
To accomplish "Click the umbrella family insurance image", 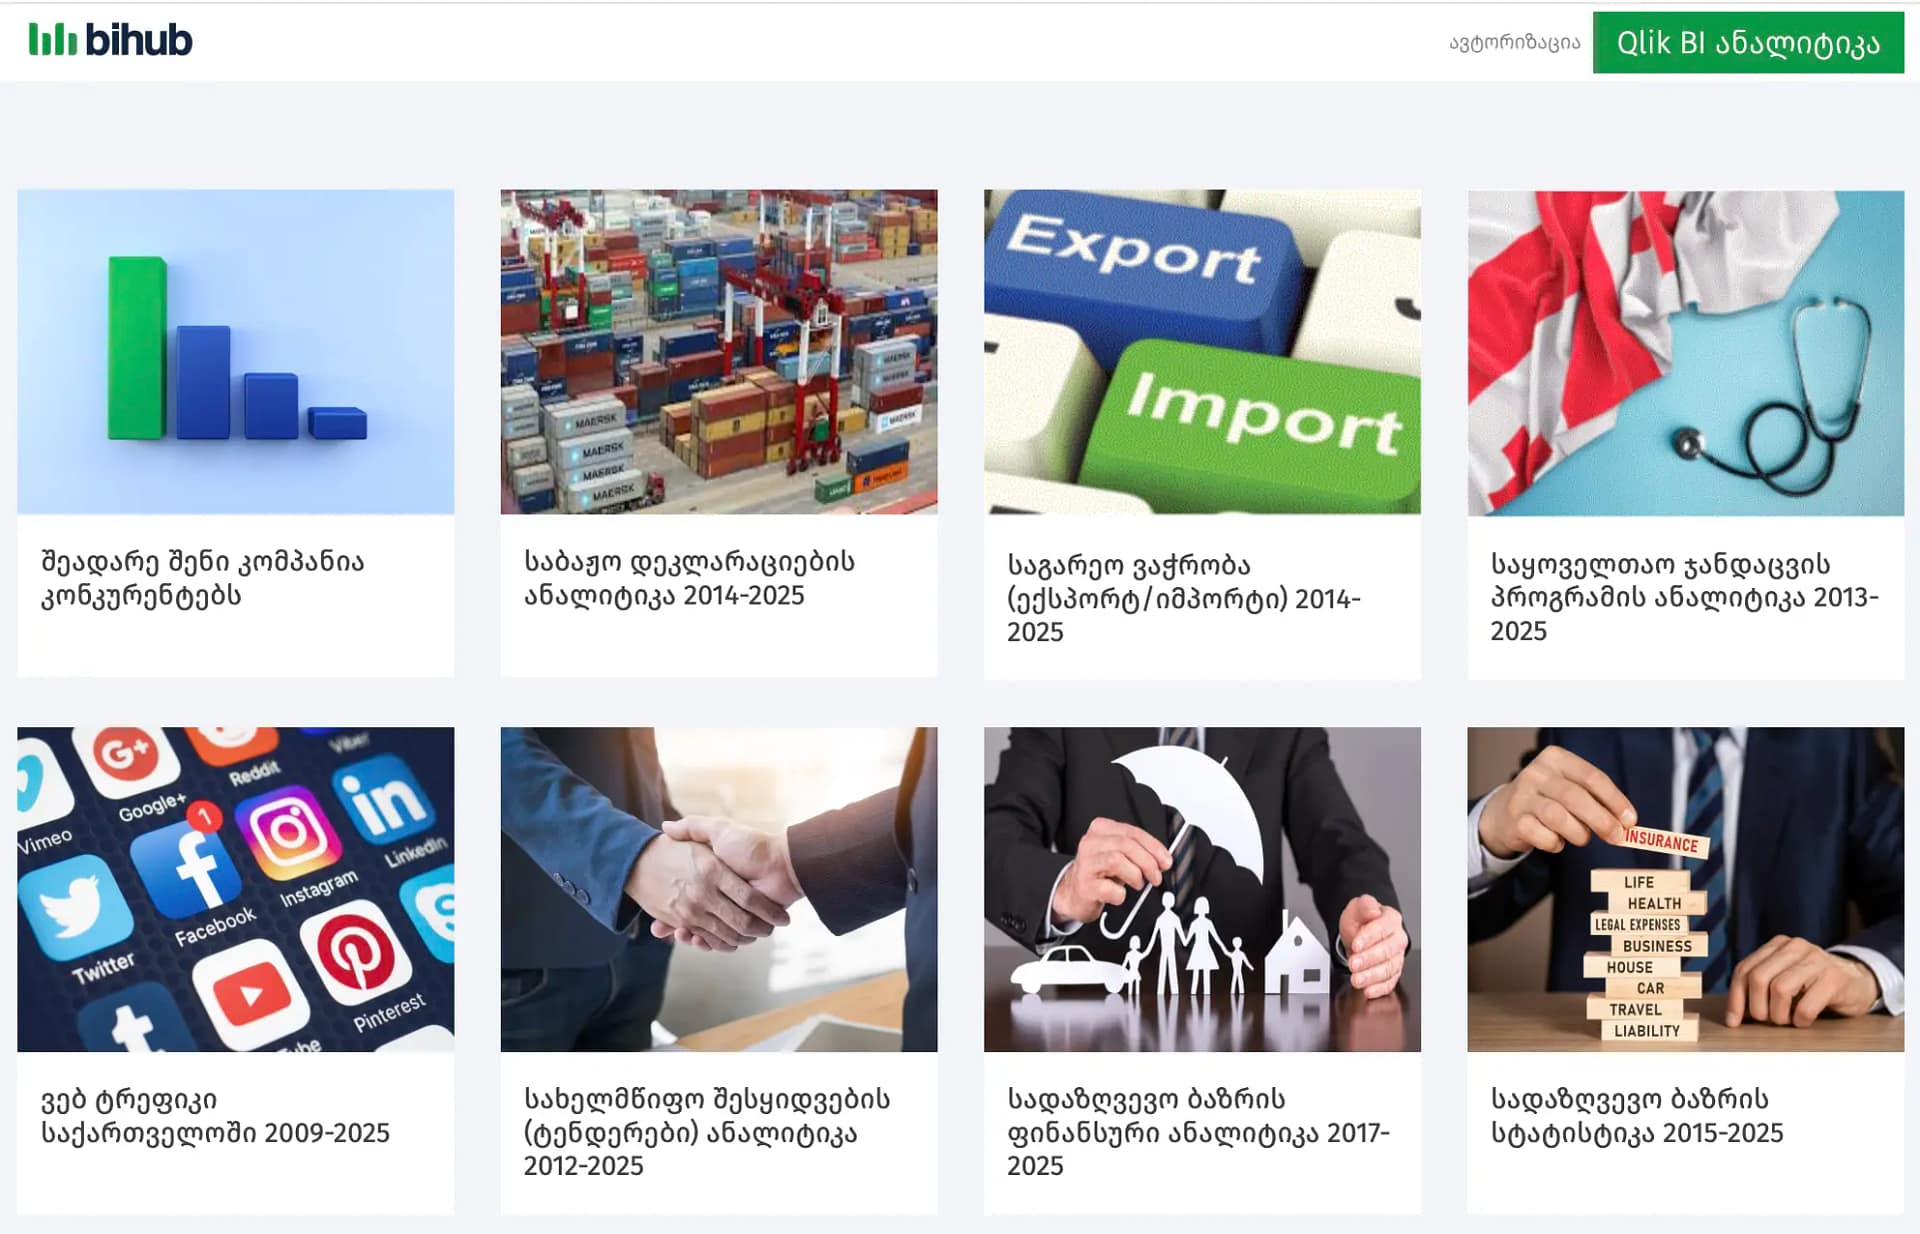I will [x=1202, y=889].
